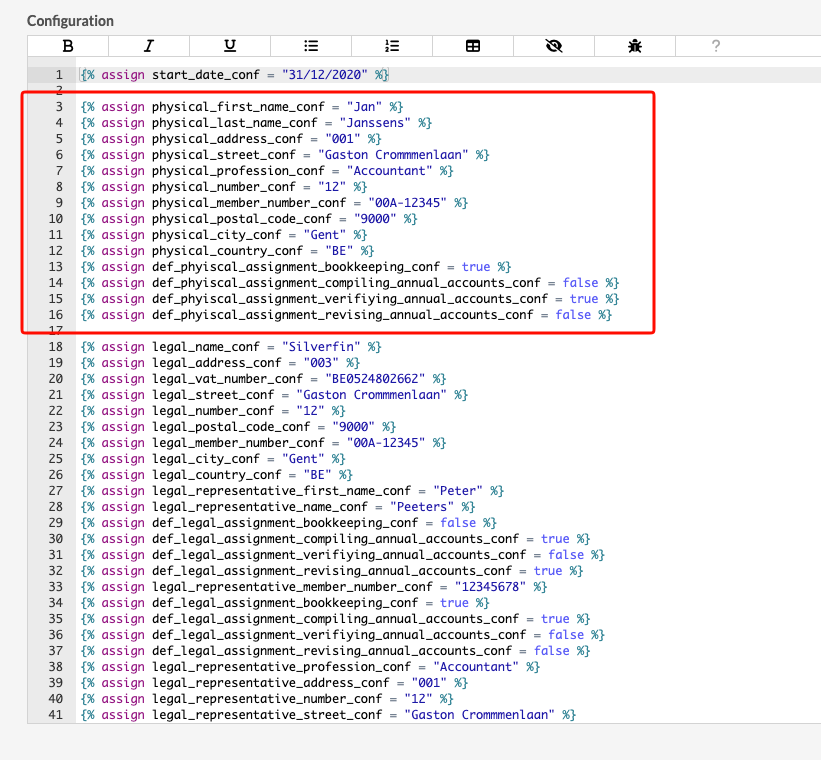The width and height of the screenshot is (821, 760).
Task: Insert a bulleted list
Action: [311, 46]
